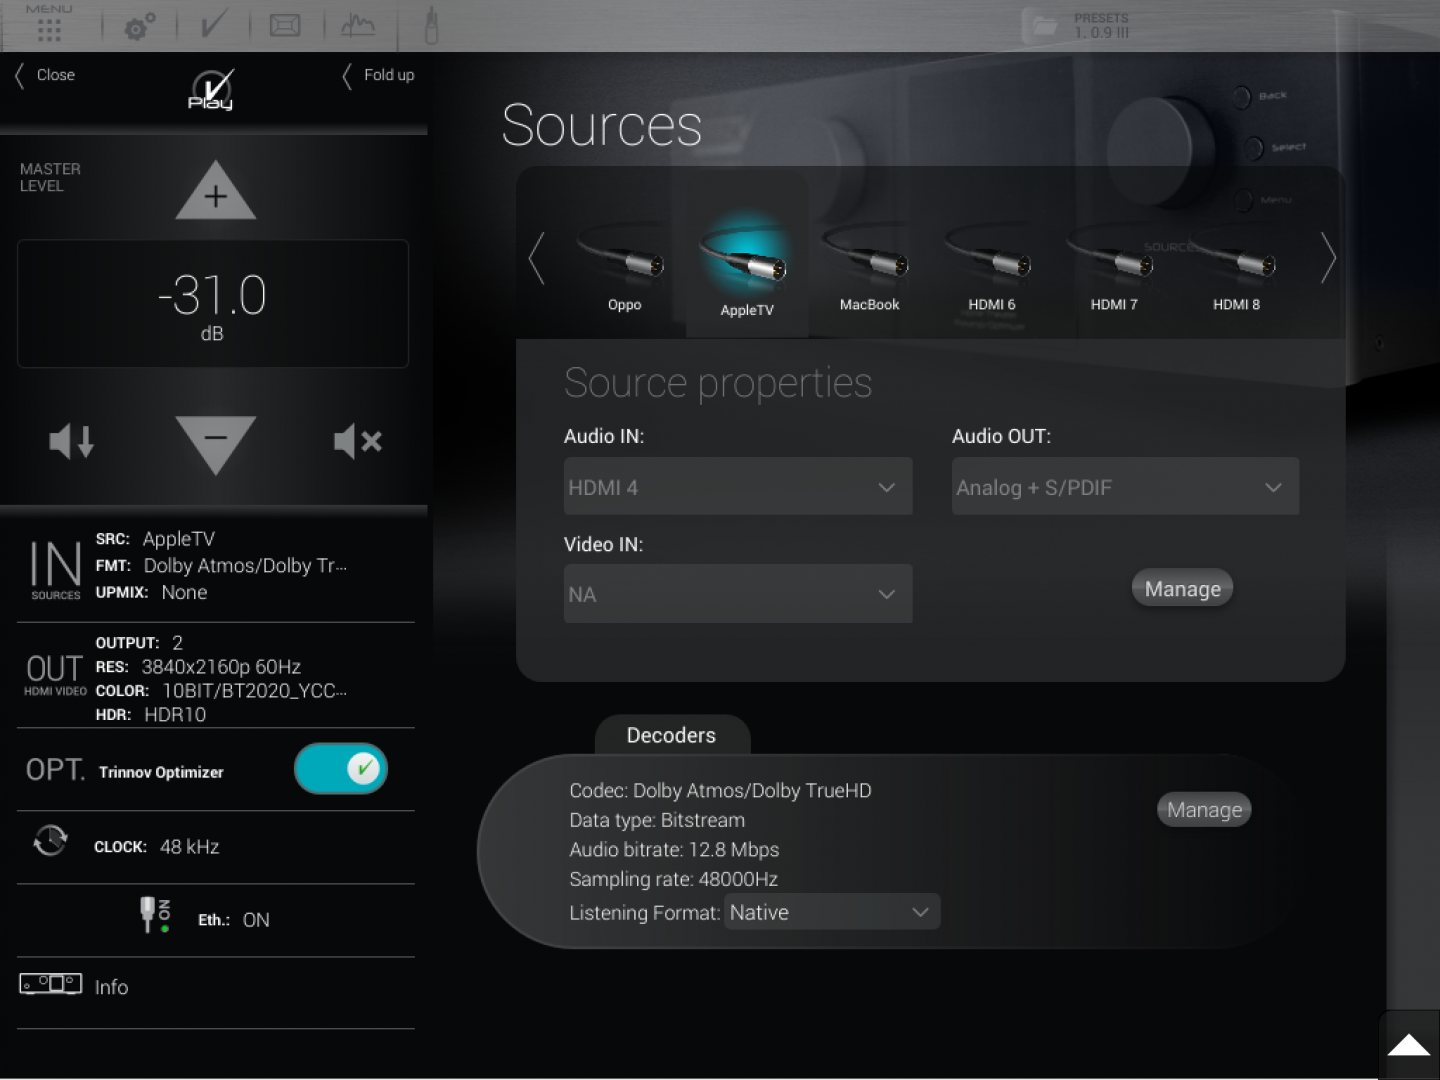Open the Menu grid icon
The width and height of the screenshot is (1440, 1080).
pos(48,24)
